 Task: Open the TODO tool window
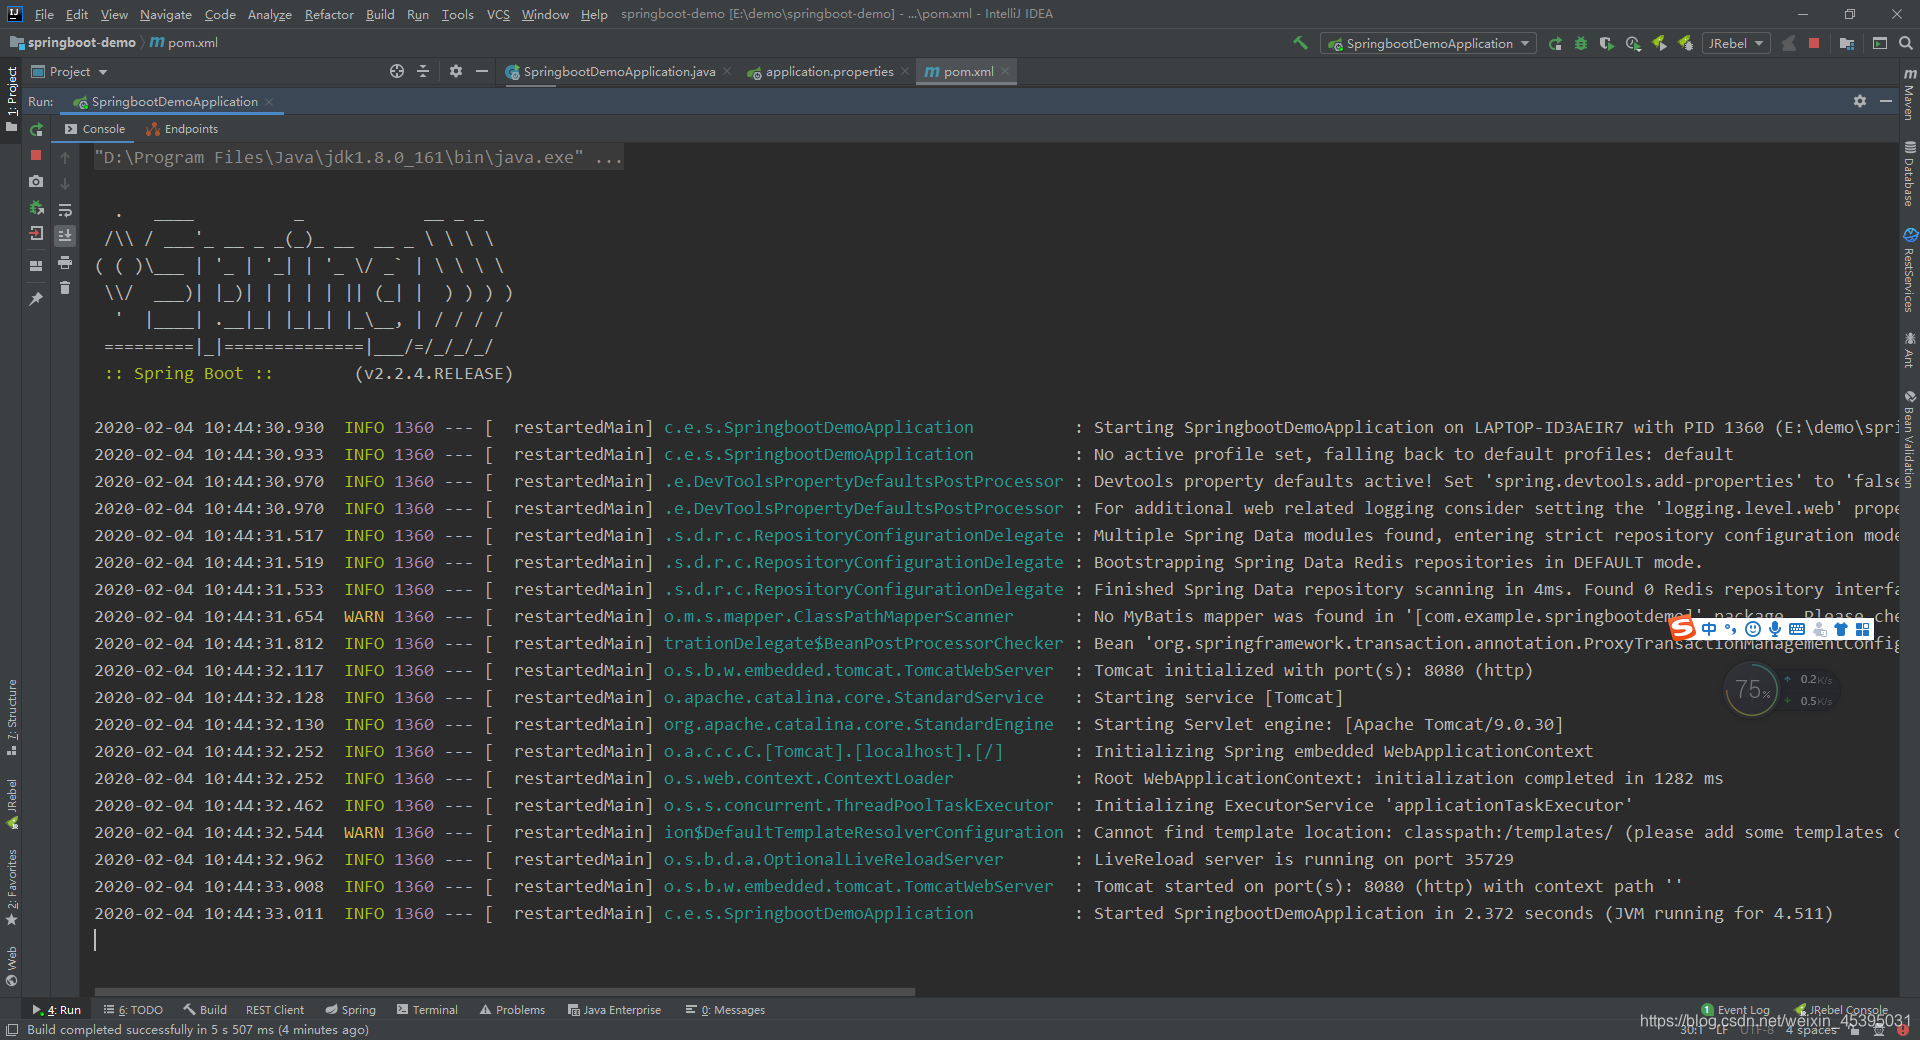click(133, 1010)
